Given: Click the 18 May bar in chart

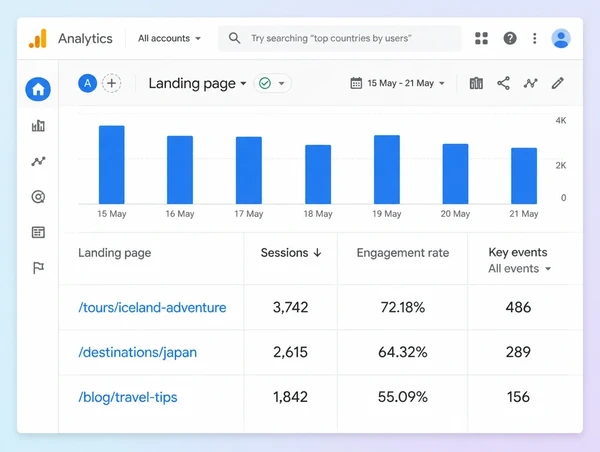Looking at the screenshot, I should coord(318,175).
